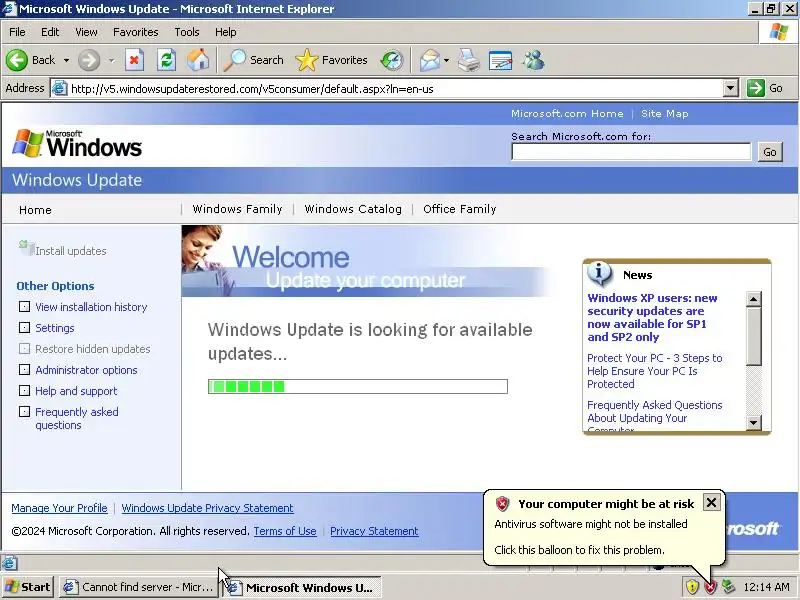The image size is (800, 600).
Task: Click the 12:14 AM taskbar clock
Action: coord(767,587)
